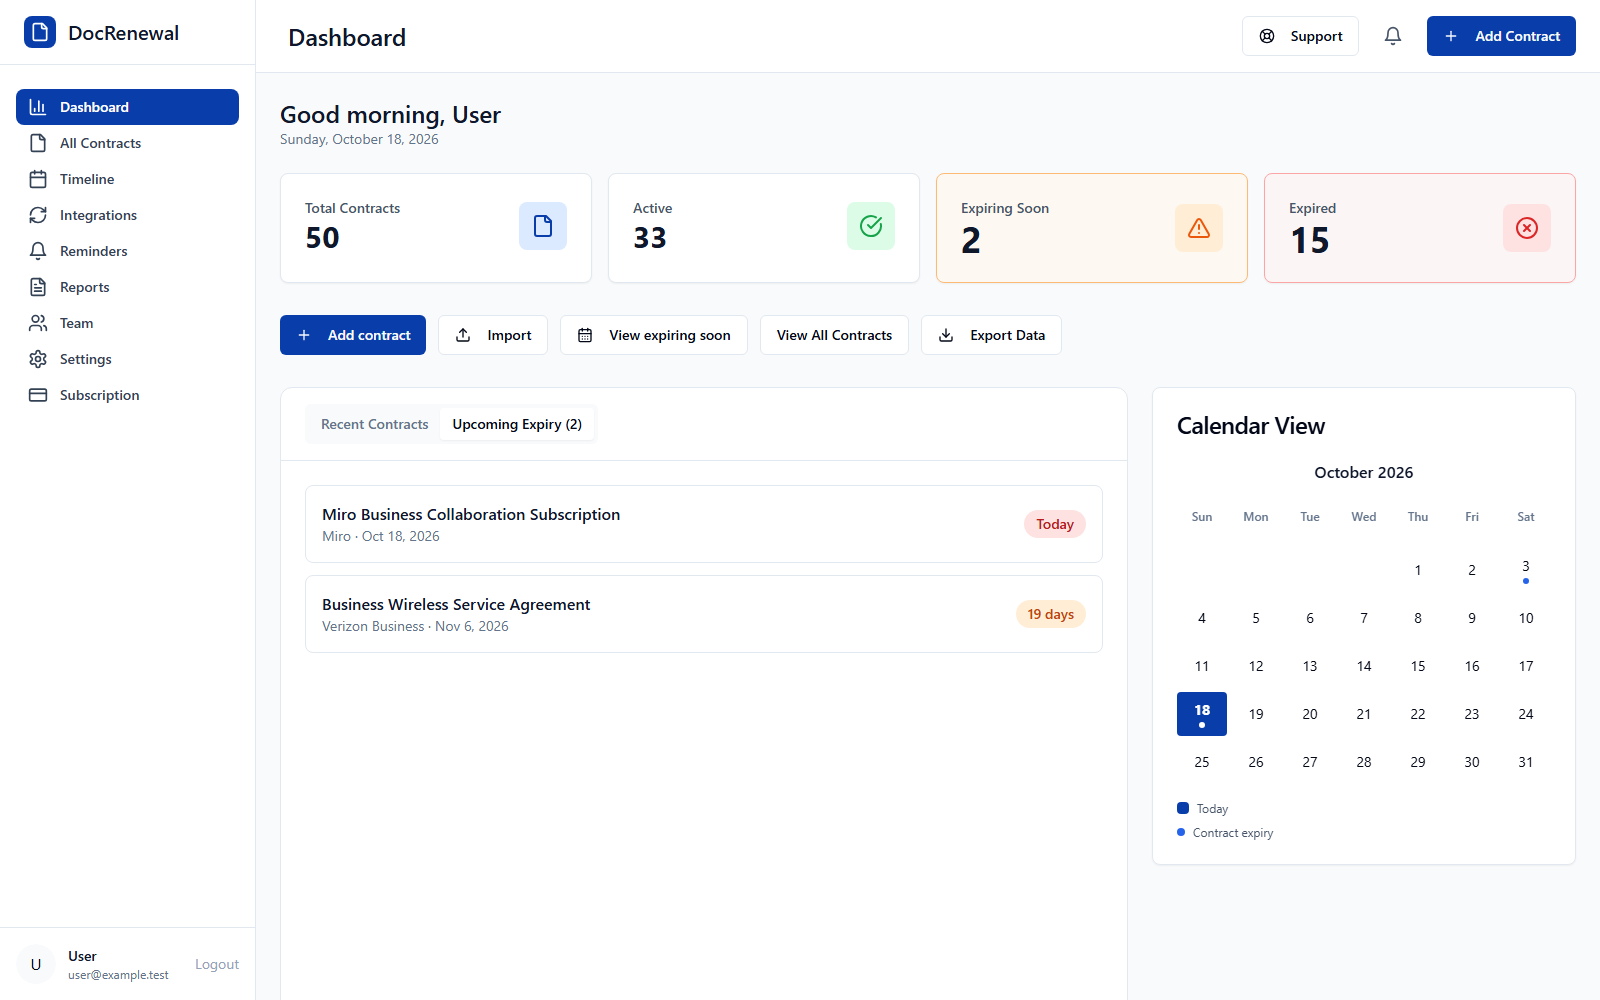Screen dimensions: 1600x1000
Task: Select October 1 in the calendar
Action: (1418, 570)
